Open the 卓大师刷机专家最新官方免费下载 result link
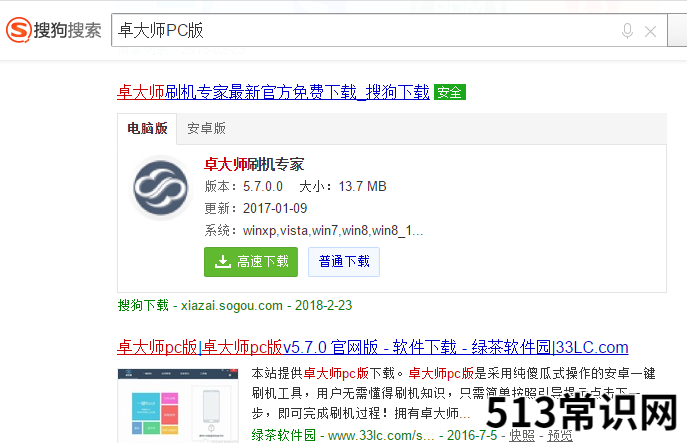 (273, 92)
